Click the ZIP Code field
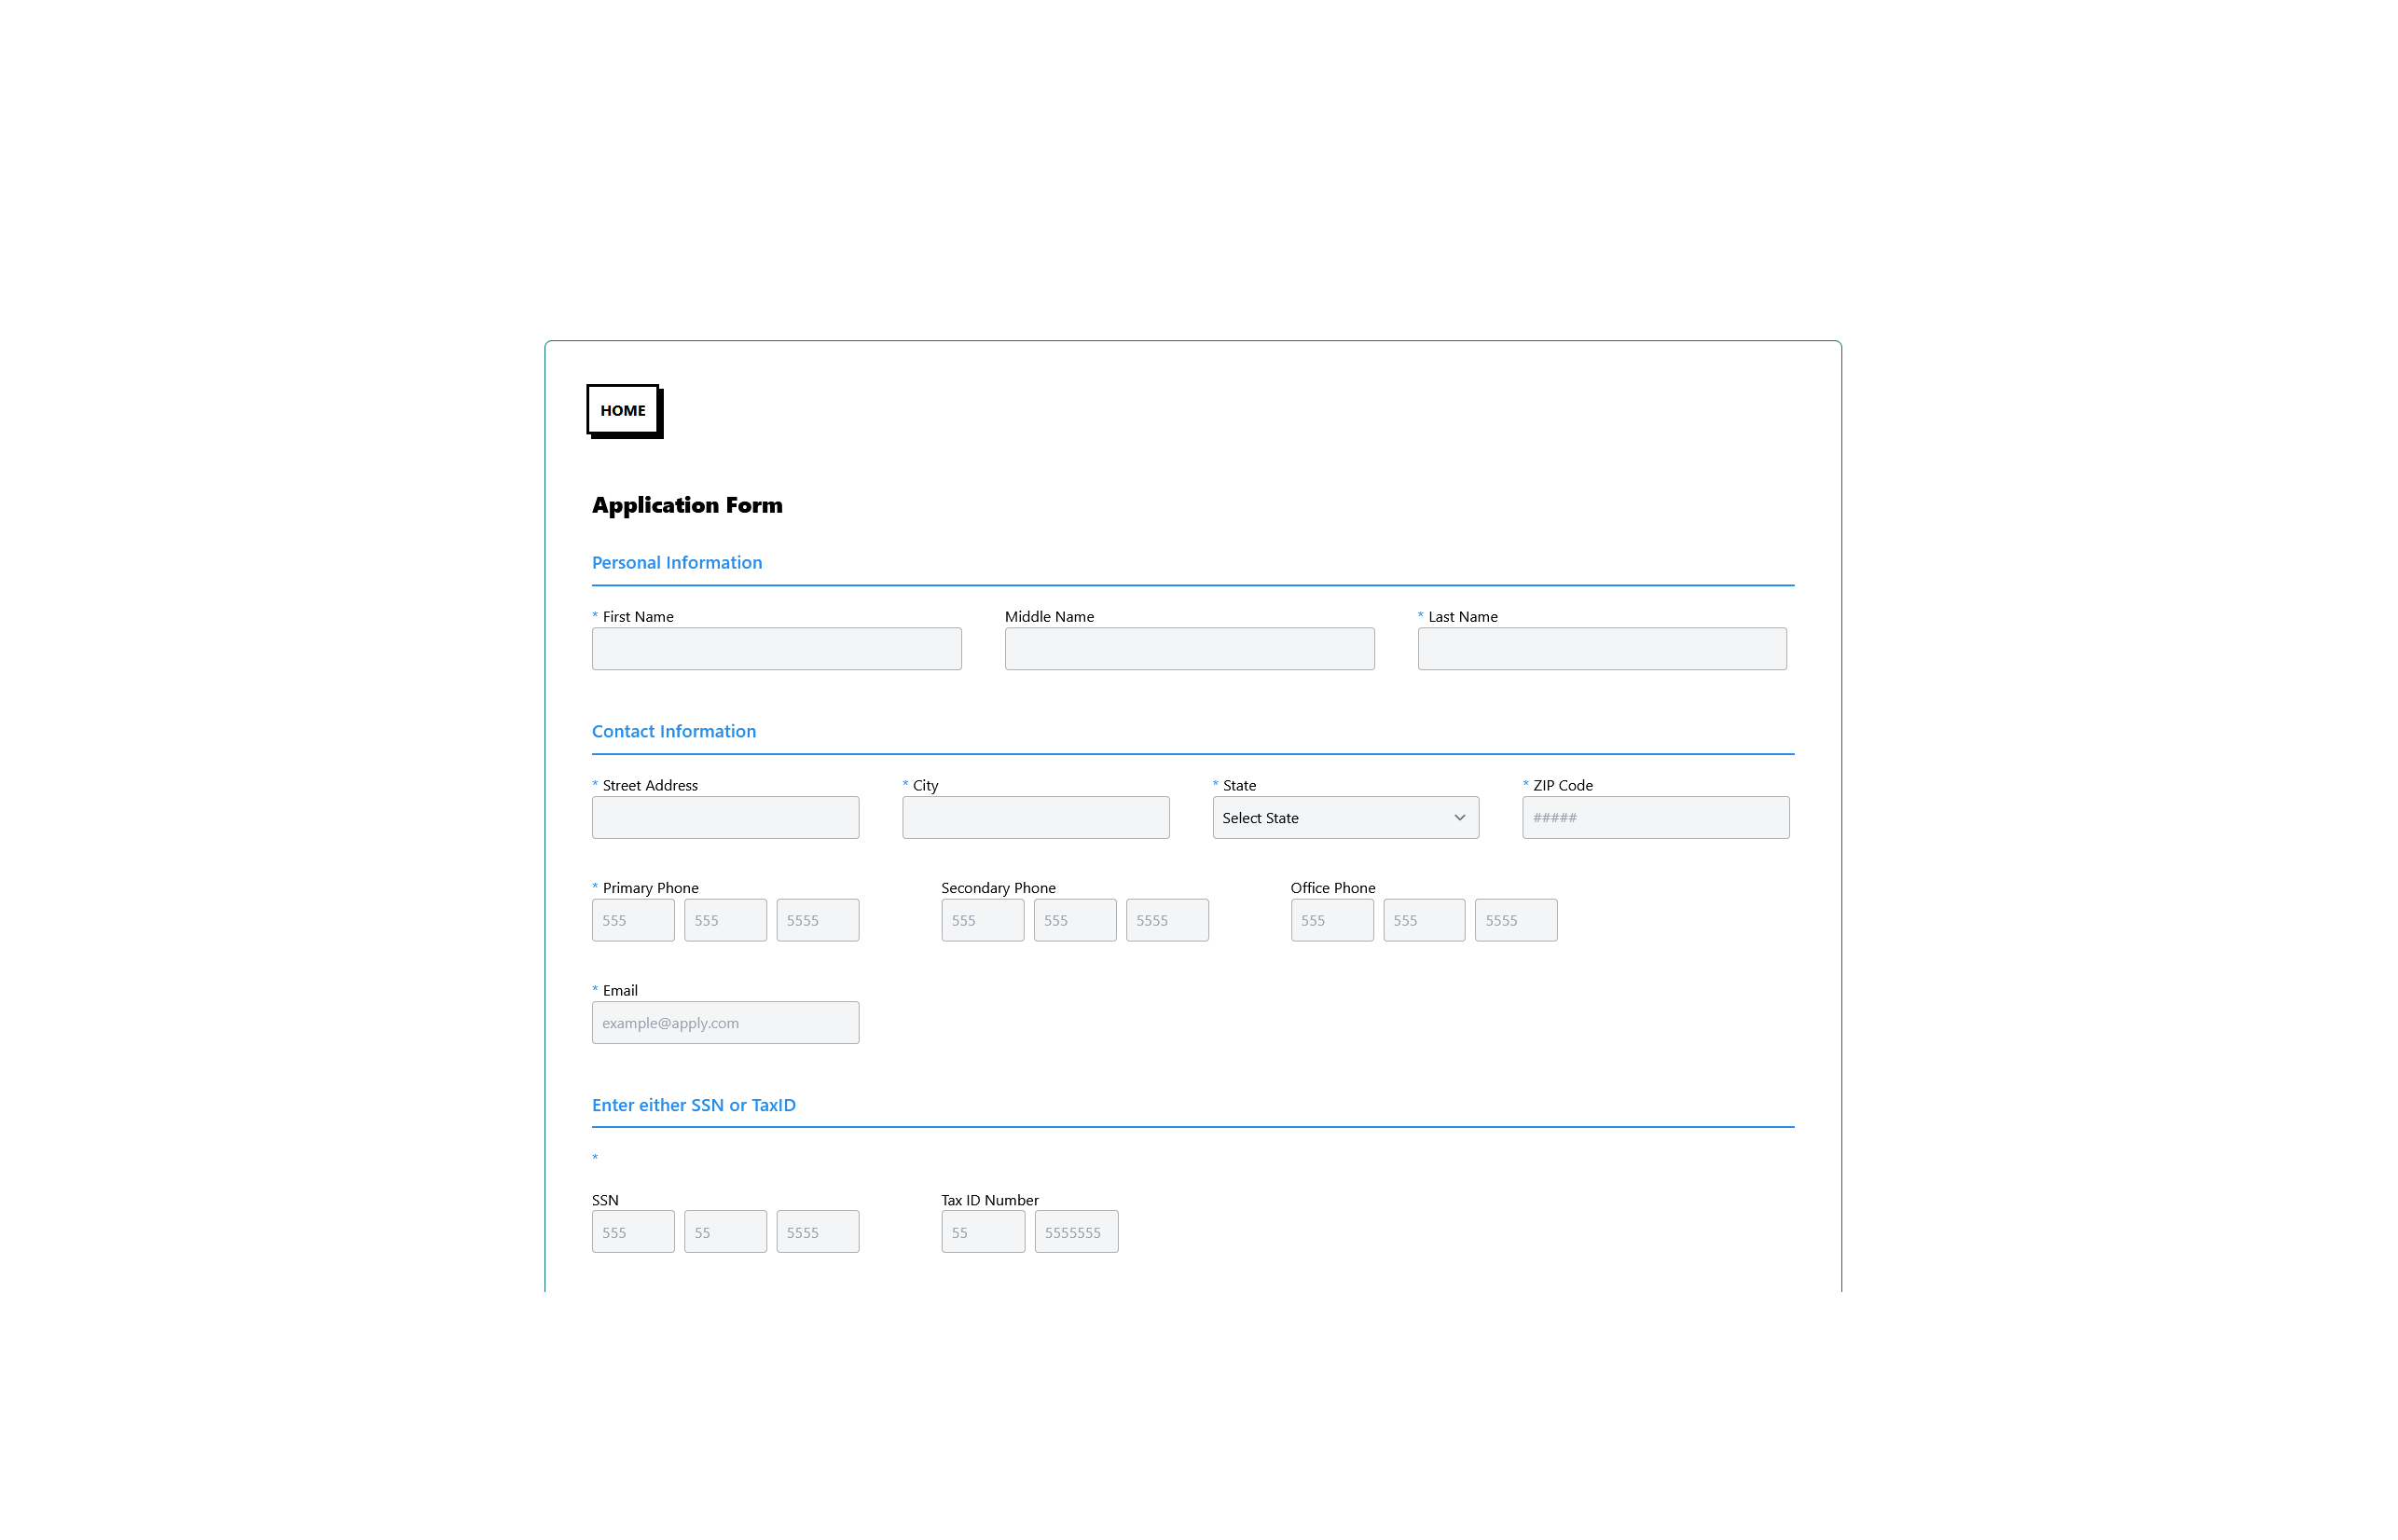 coord(1655,818)
